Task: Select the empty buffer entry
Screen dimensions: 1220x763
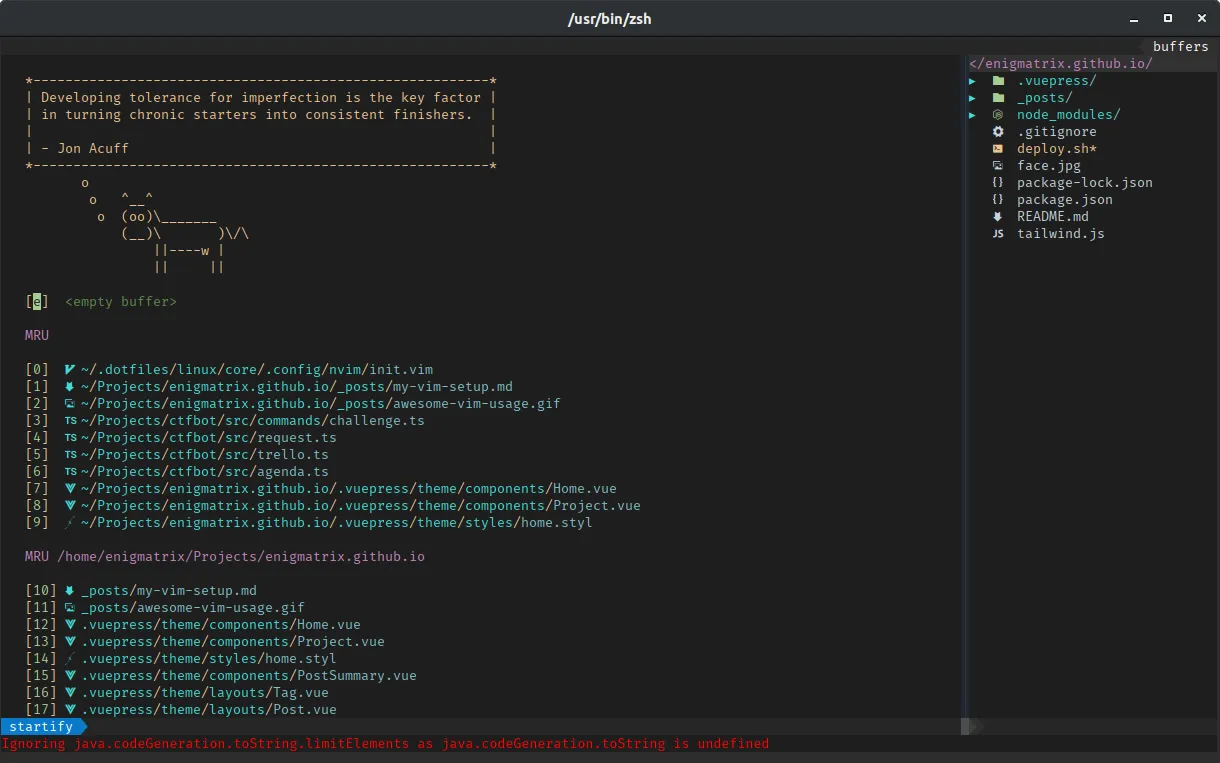Action: 120,301
